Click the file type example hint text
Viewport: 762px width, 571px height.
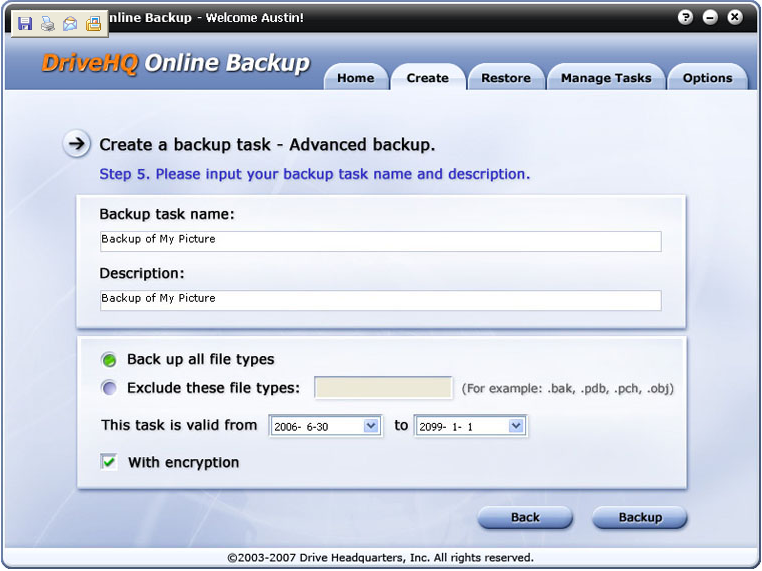[x=567, y=388]
